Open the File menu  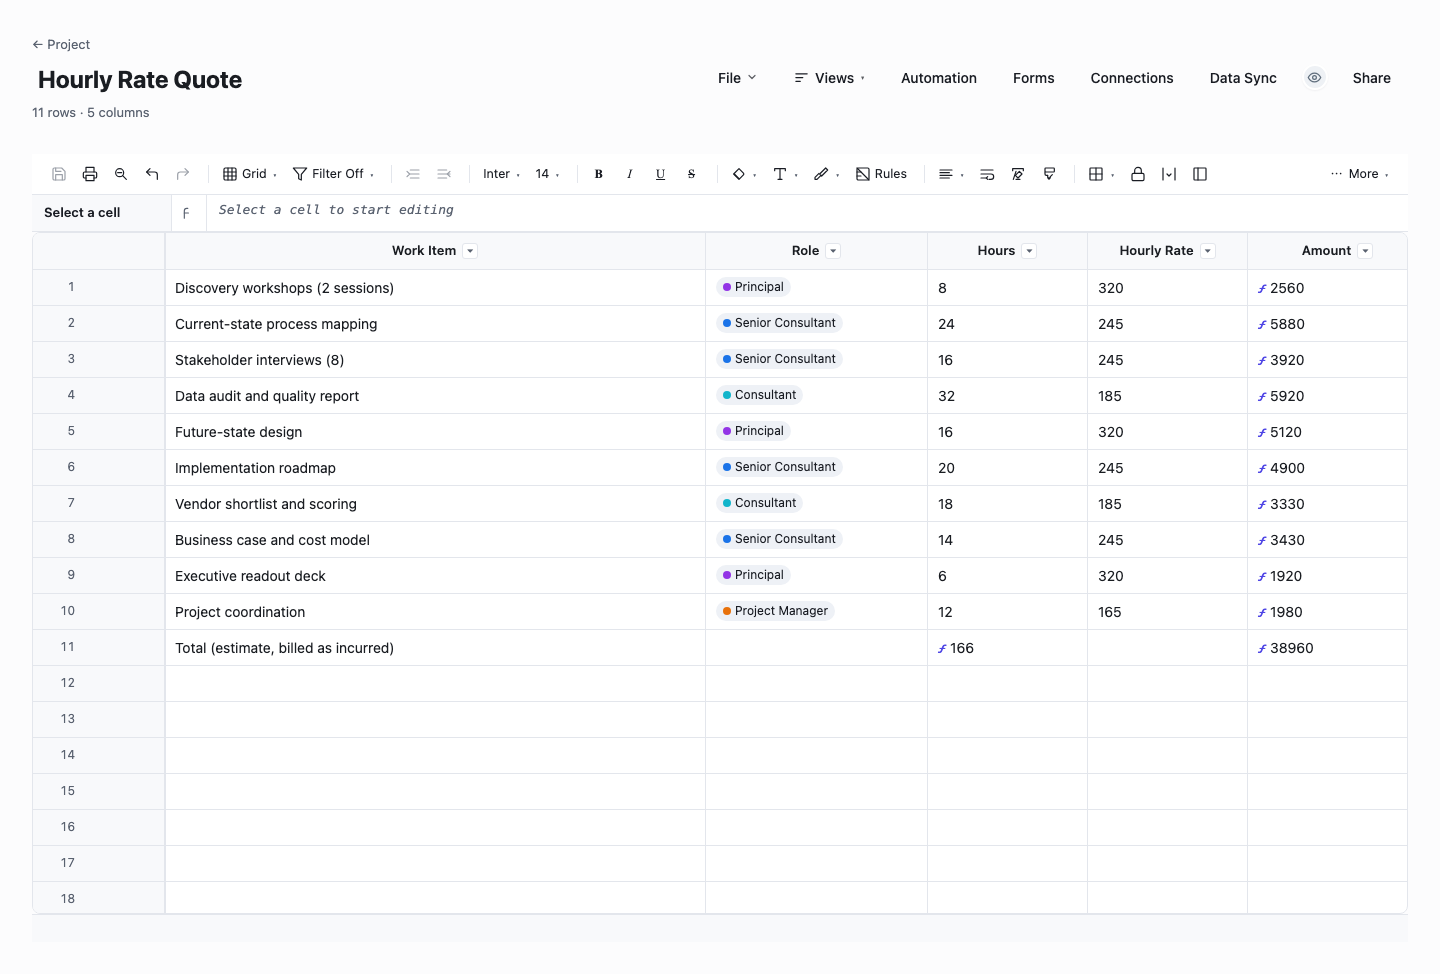(737, 78)
